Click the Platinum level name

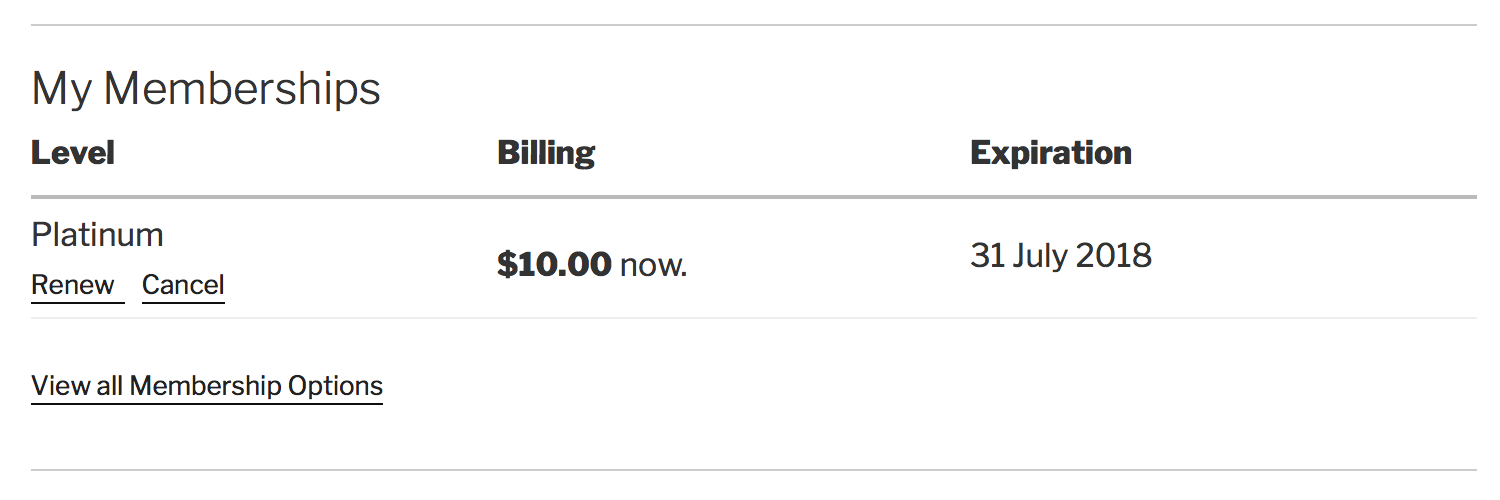tap(97, 235)
